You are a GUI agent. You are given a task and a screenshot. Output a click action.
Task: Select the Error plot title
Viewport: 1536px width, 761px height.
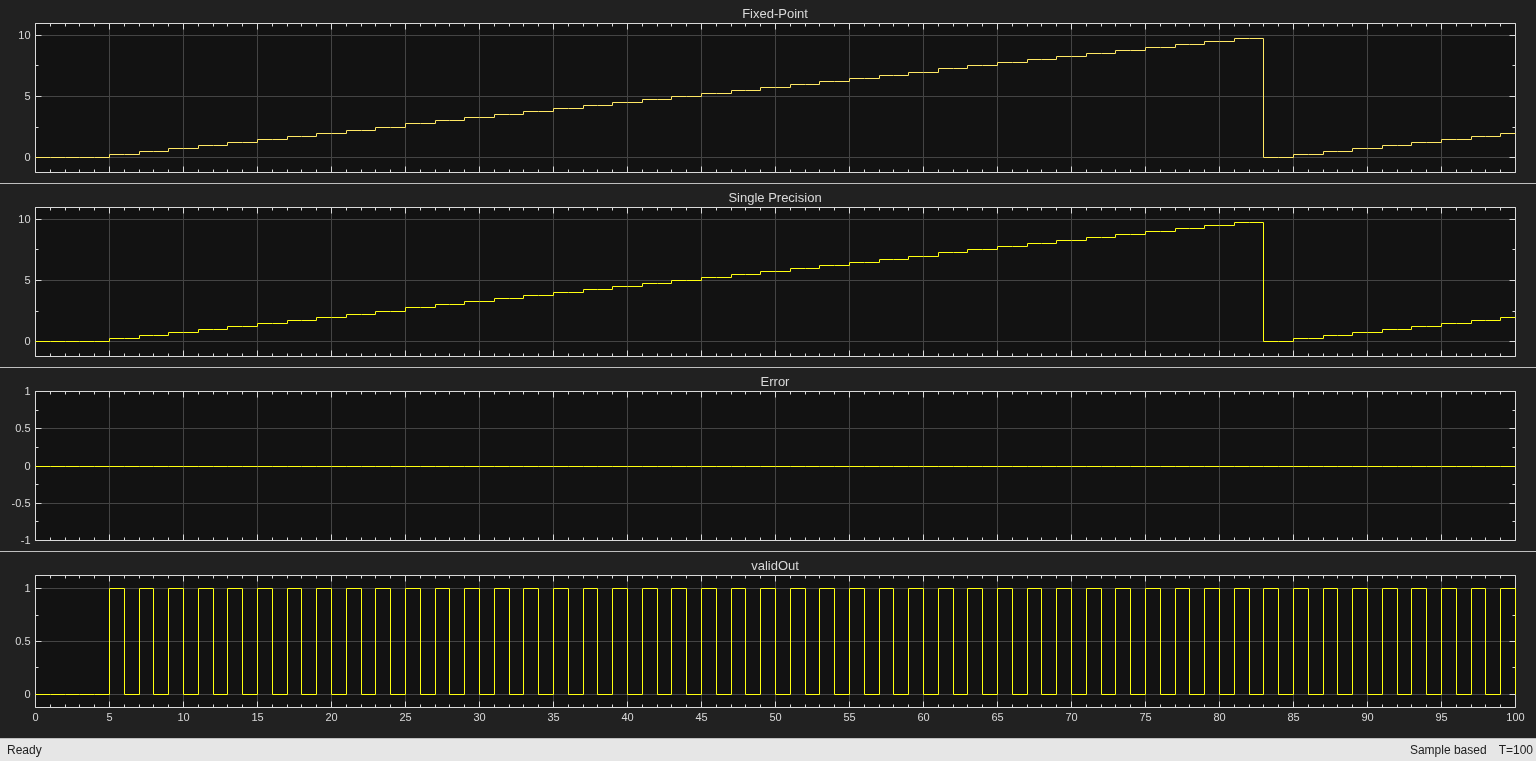pyautogui.click(x=775, y=382)
